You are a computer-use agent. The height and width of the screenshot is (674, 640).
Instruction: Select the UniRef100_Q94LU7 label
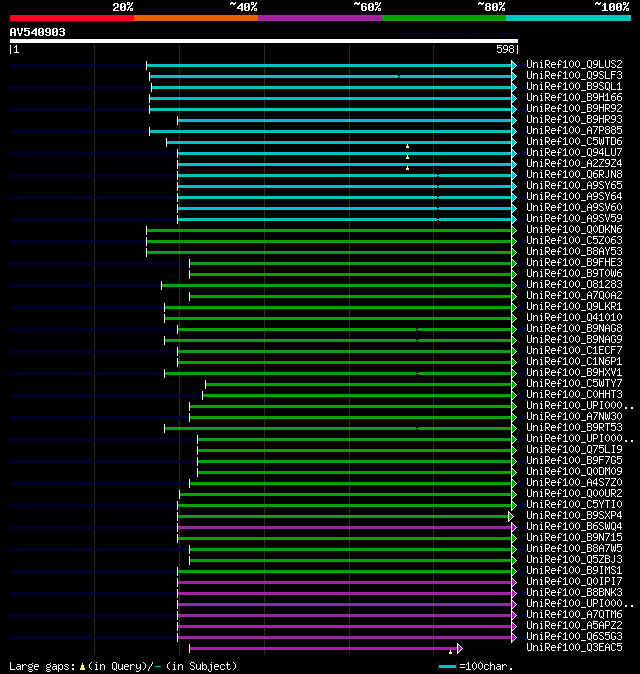pos(574,153)
